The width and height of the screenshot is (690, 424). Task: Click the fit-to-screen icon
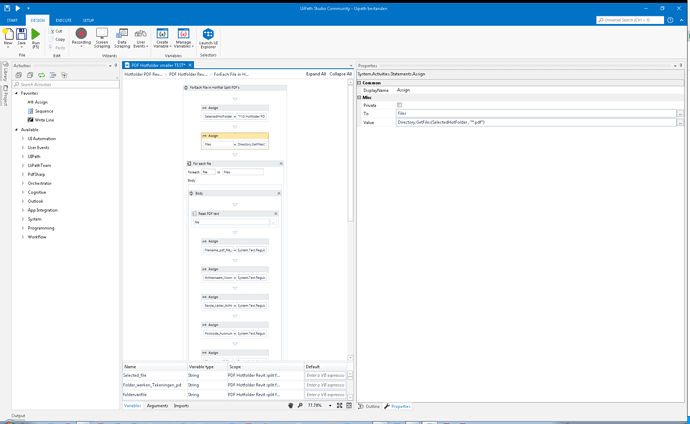(x=340, y=406)
